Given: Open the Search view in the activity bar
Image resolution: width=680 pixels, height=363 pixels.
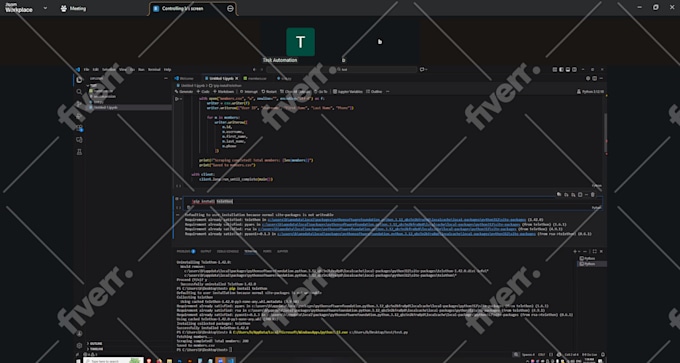Looking at the screenshot, I should [79, 92].
